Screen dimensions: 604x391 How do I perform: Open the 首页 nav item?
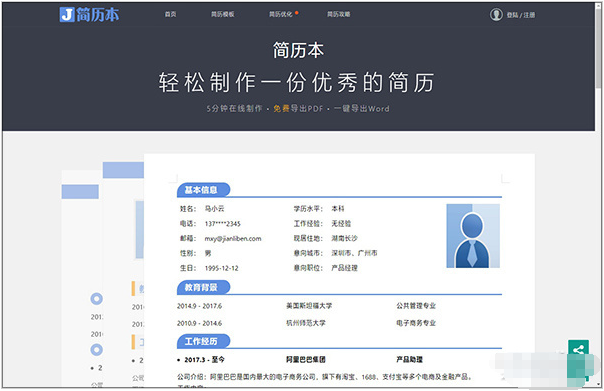pos(170,14)
